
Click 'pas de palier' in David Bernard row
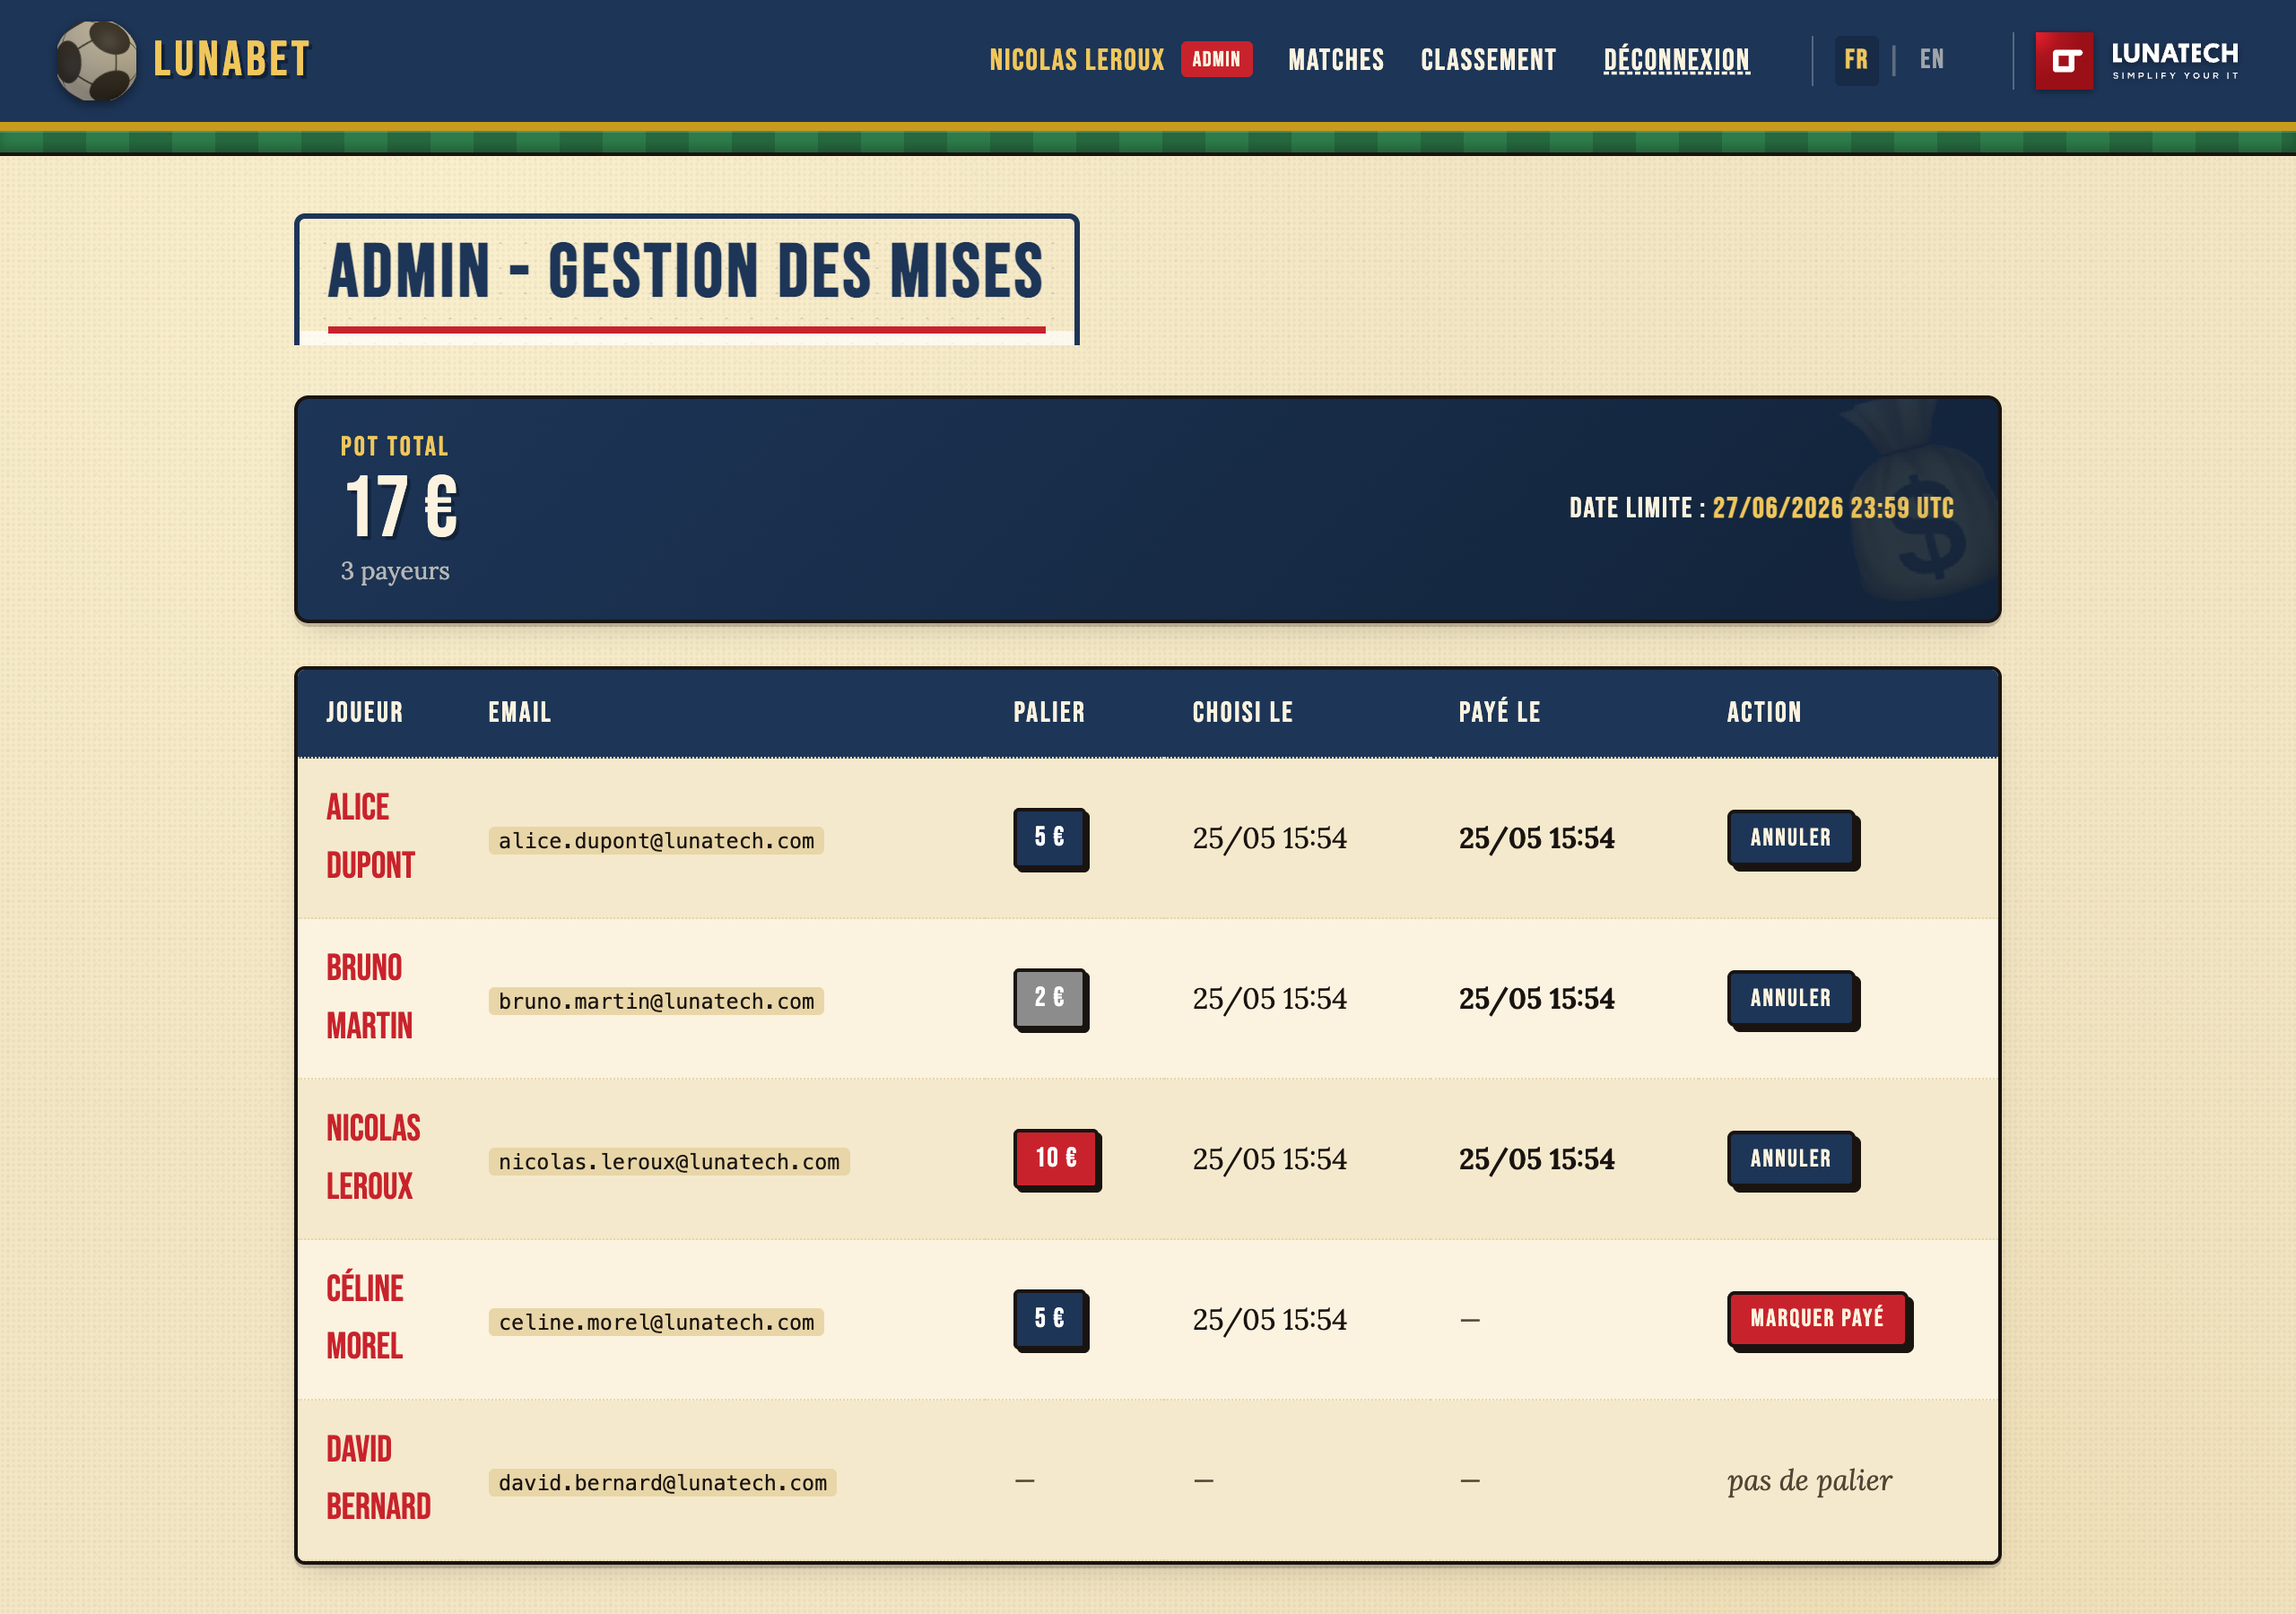tap(1810, 1480)
